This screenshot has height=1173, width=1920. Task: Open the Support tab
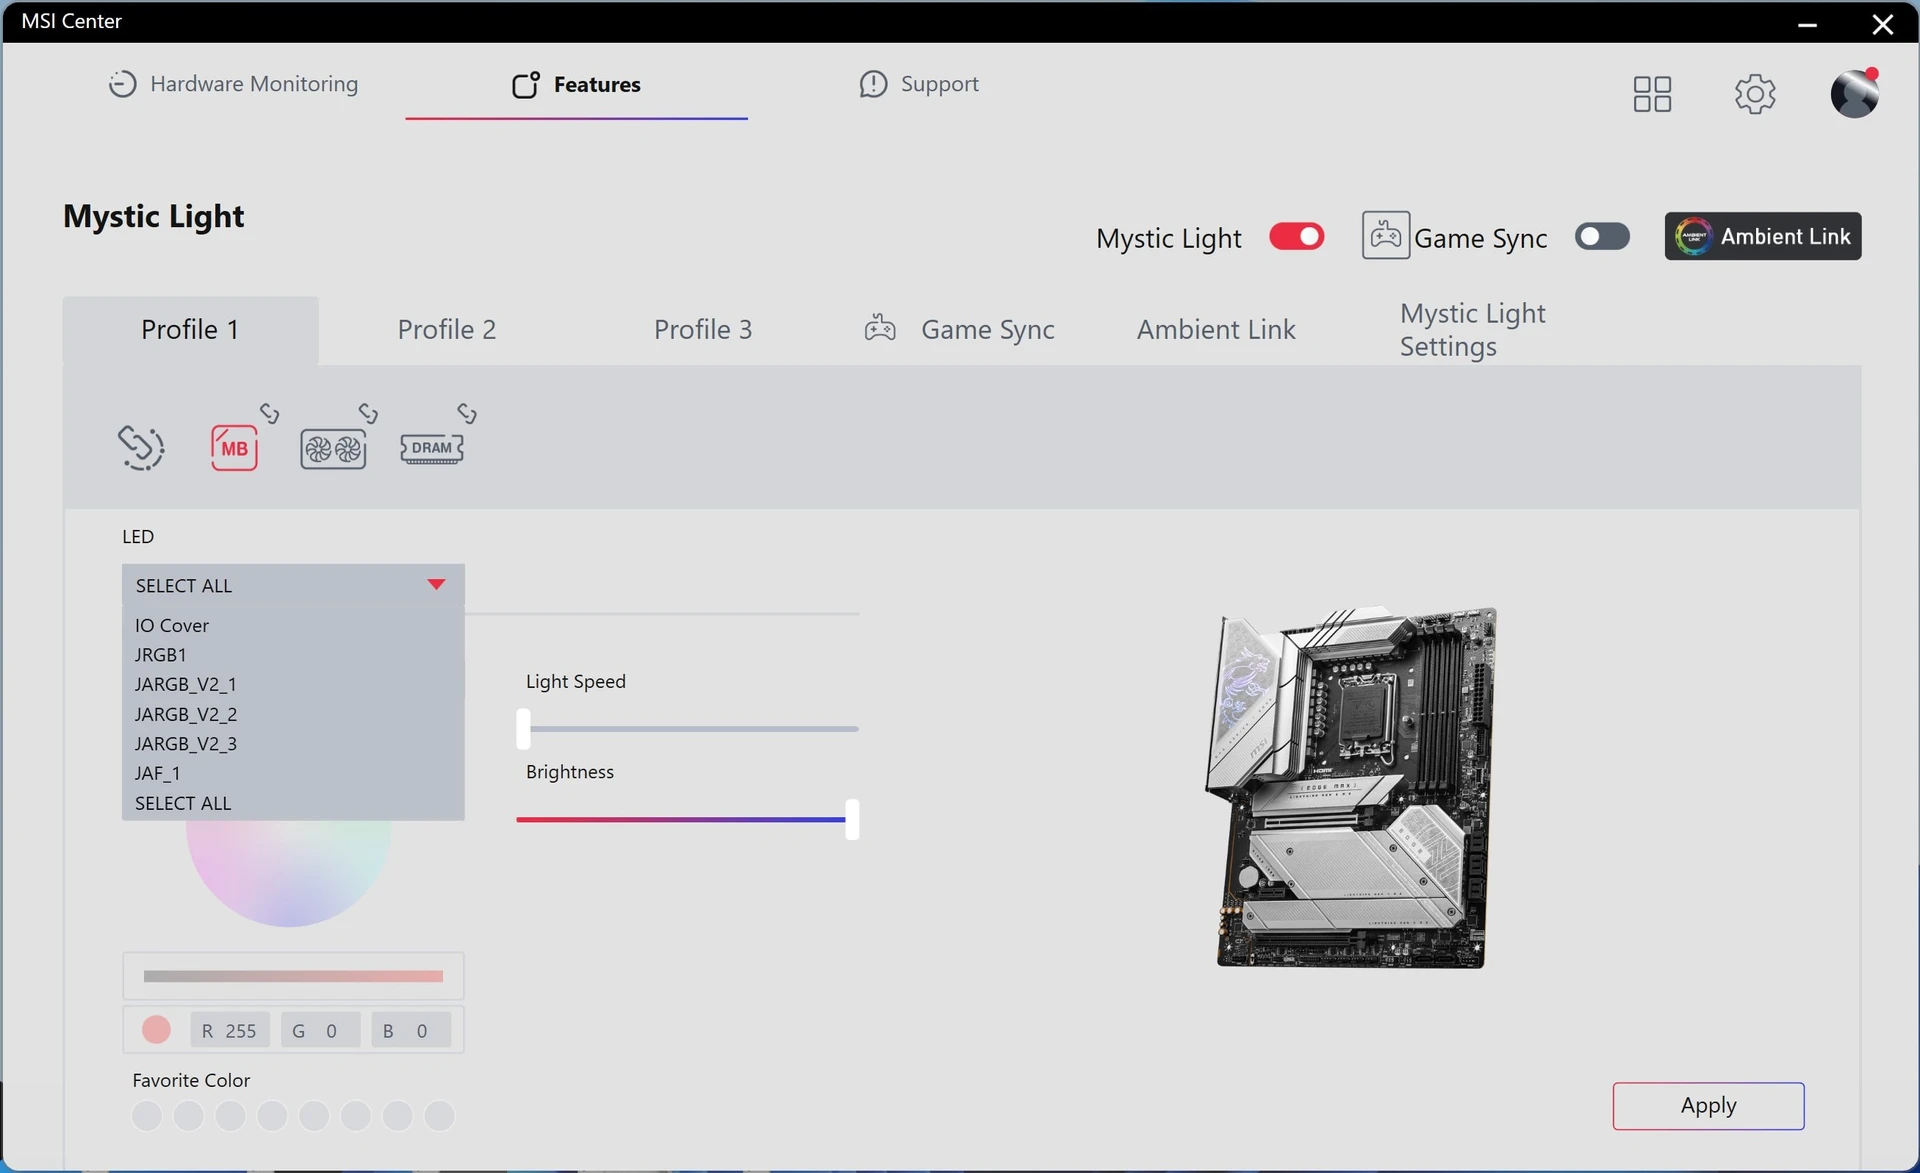click(919, 84)
